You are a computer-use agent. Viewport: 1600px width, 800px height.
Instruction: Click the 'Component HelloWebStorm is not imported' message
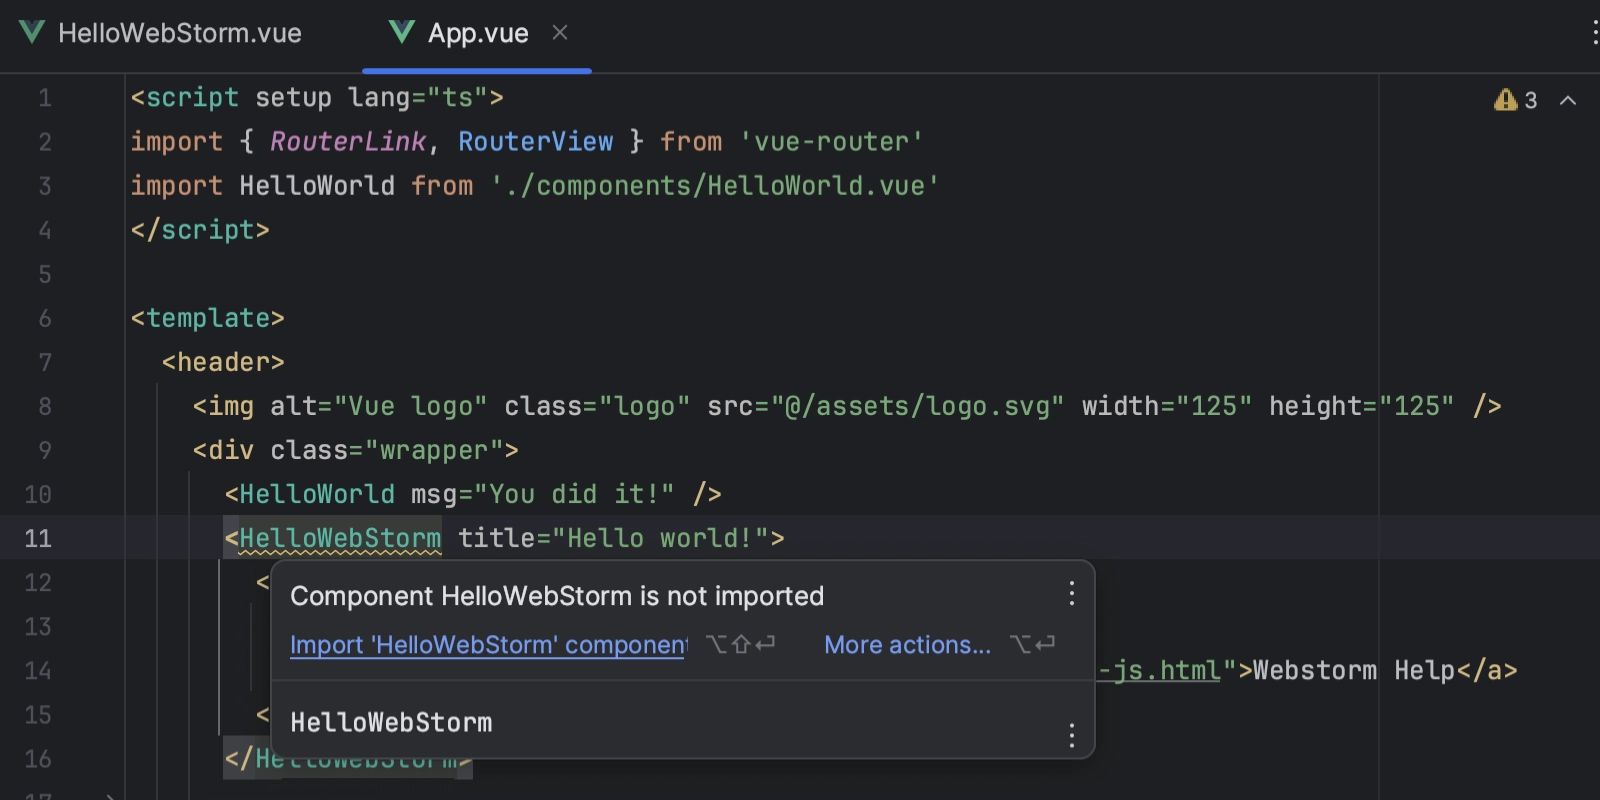(x=557, y=596)
